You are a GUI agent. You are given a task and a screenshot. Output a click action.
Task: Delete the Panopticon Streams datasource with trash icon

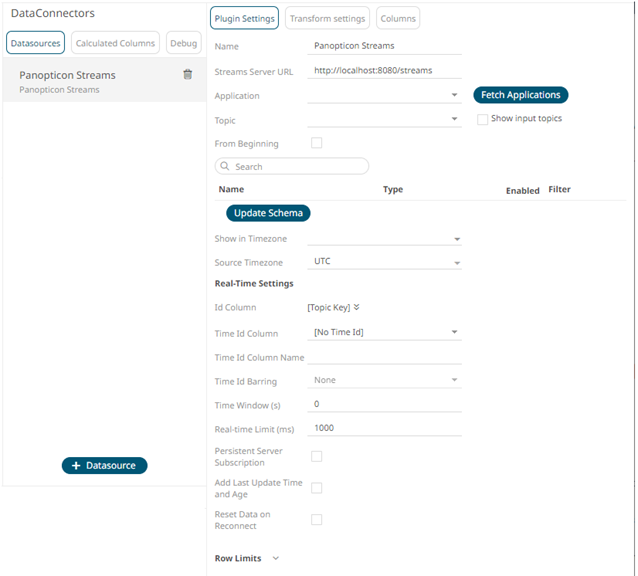coord(187,75)
